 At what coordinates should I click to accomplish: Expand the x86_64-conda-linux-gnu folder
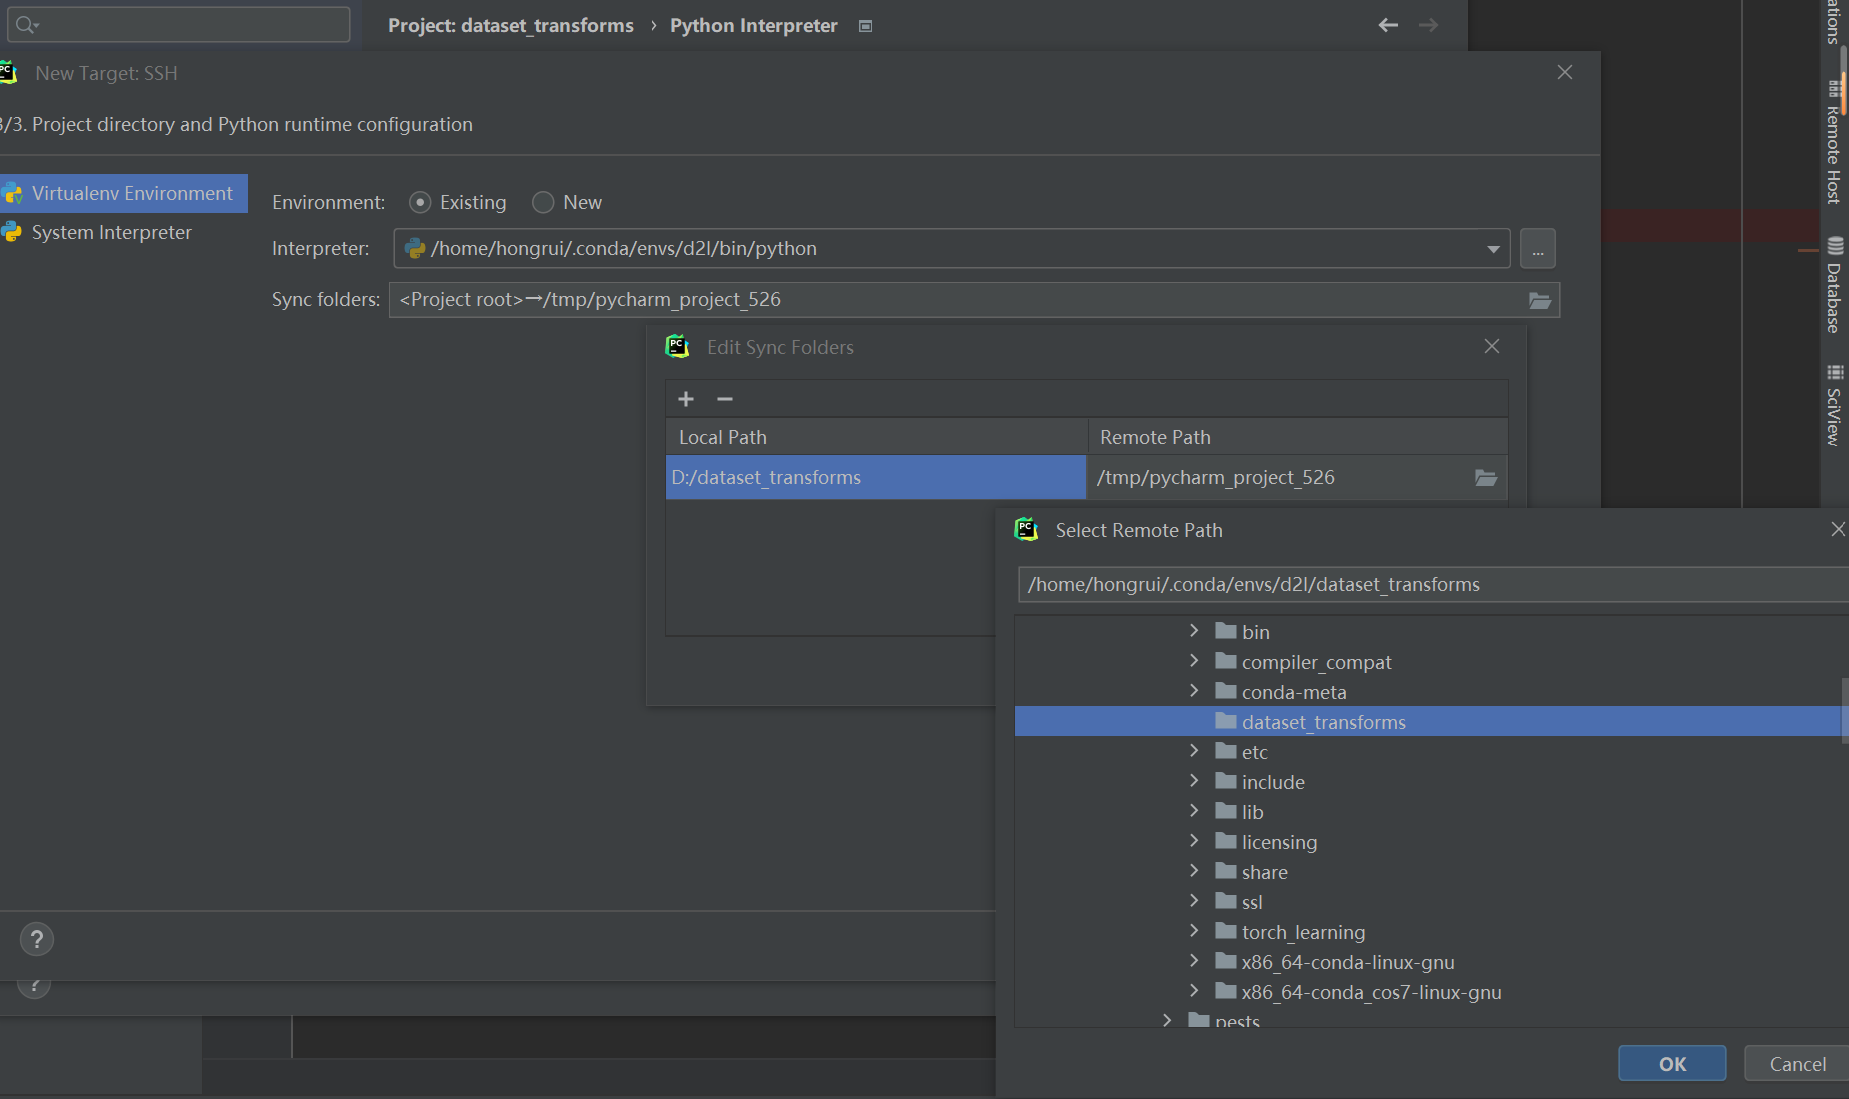(x=1194, y=961)
